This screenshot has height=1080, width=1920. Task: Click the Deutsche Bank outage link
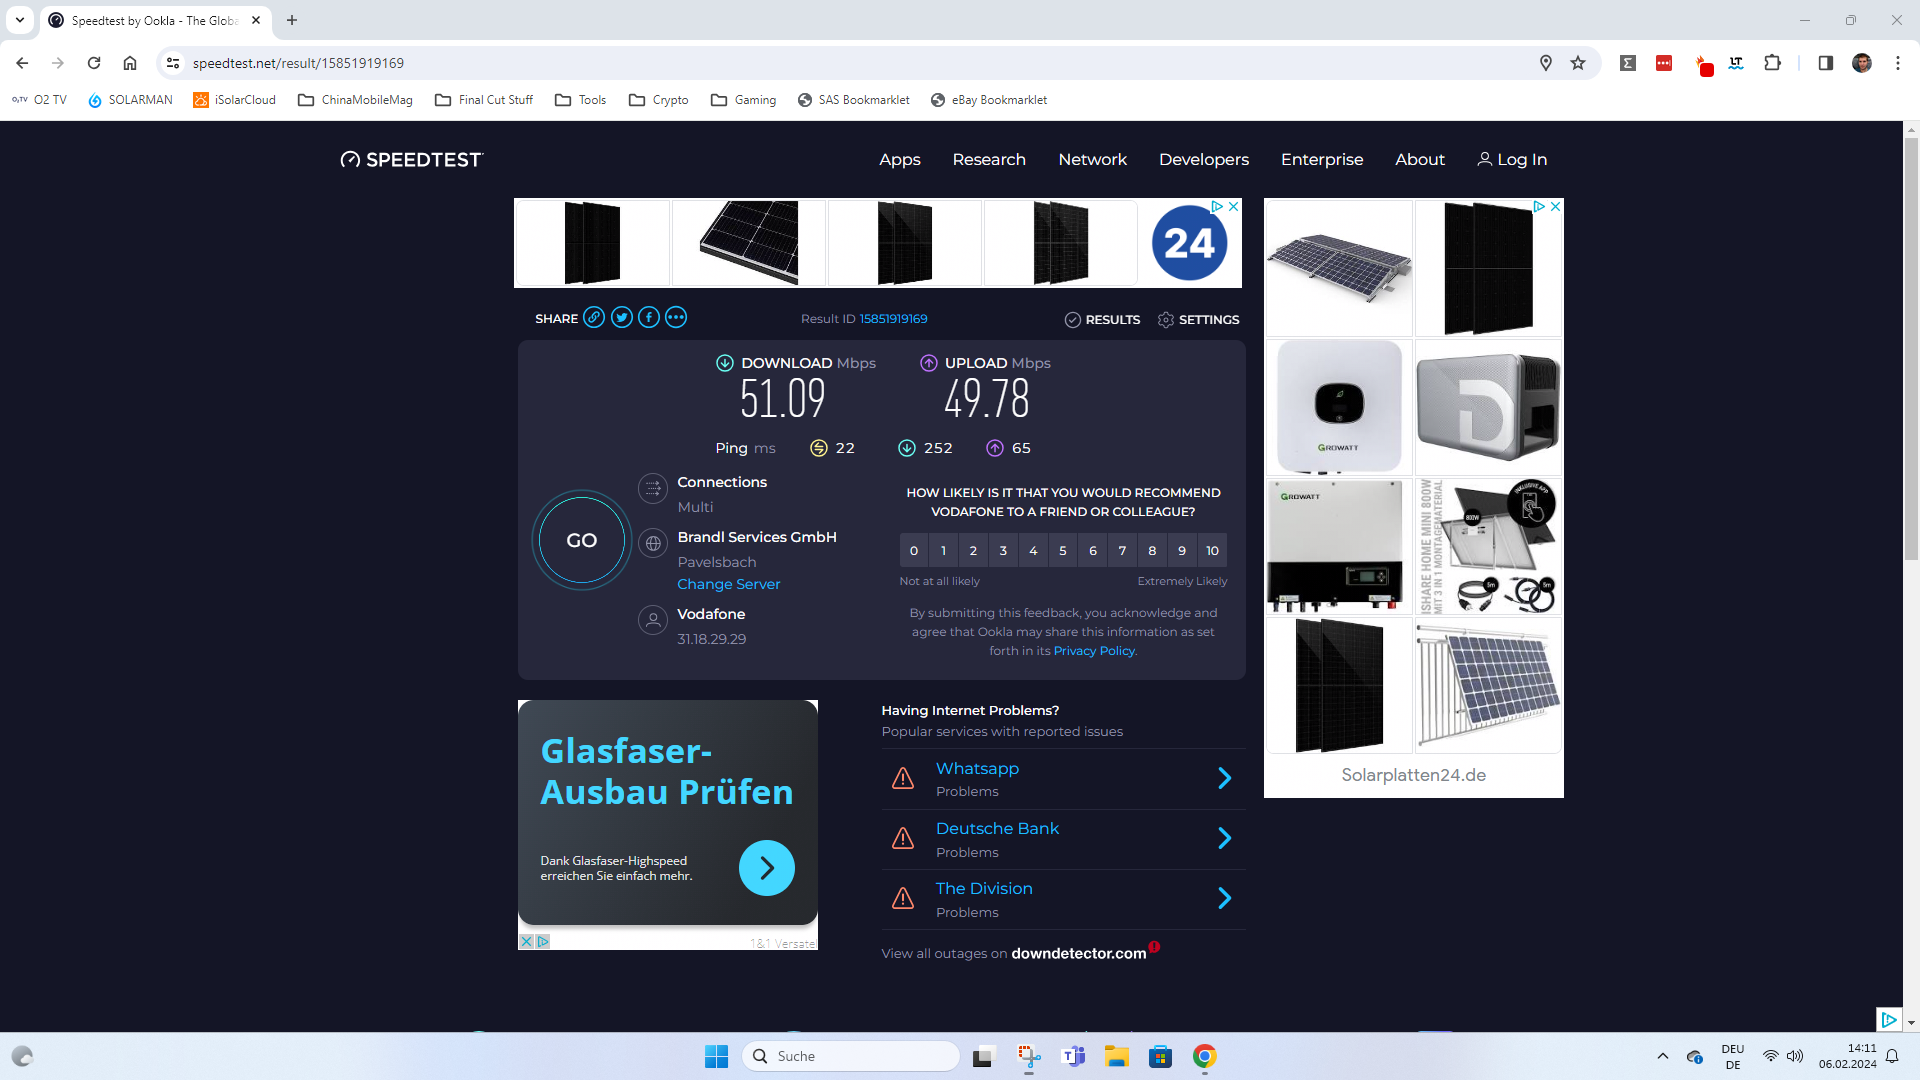pyautogui.click(x=997, y=828)
